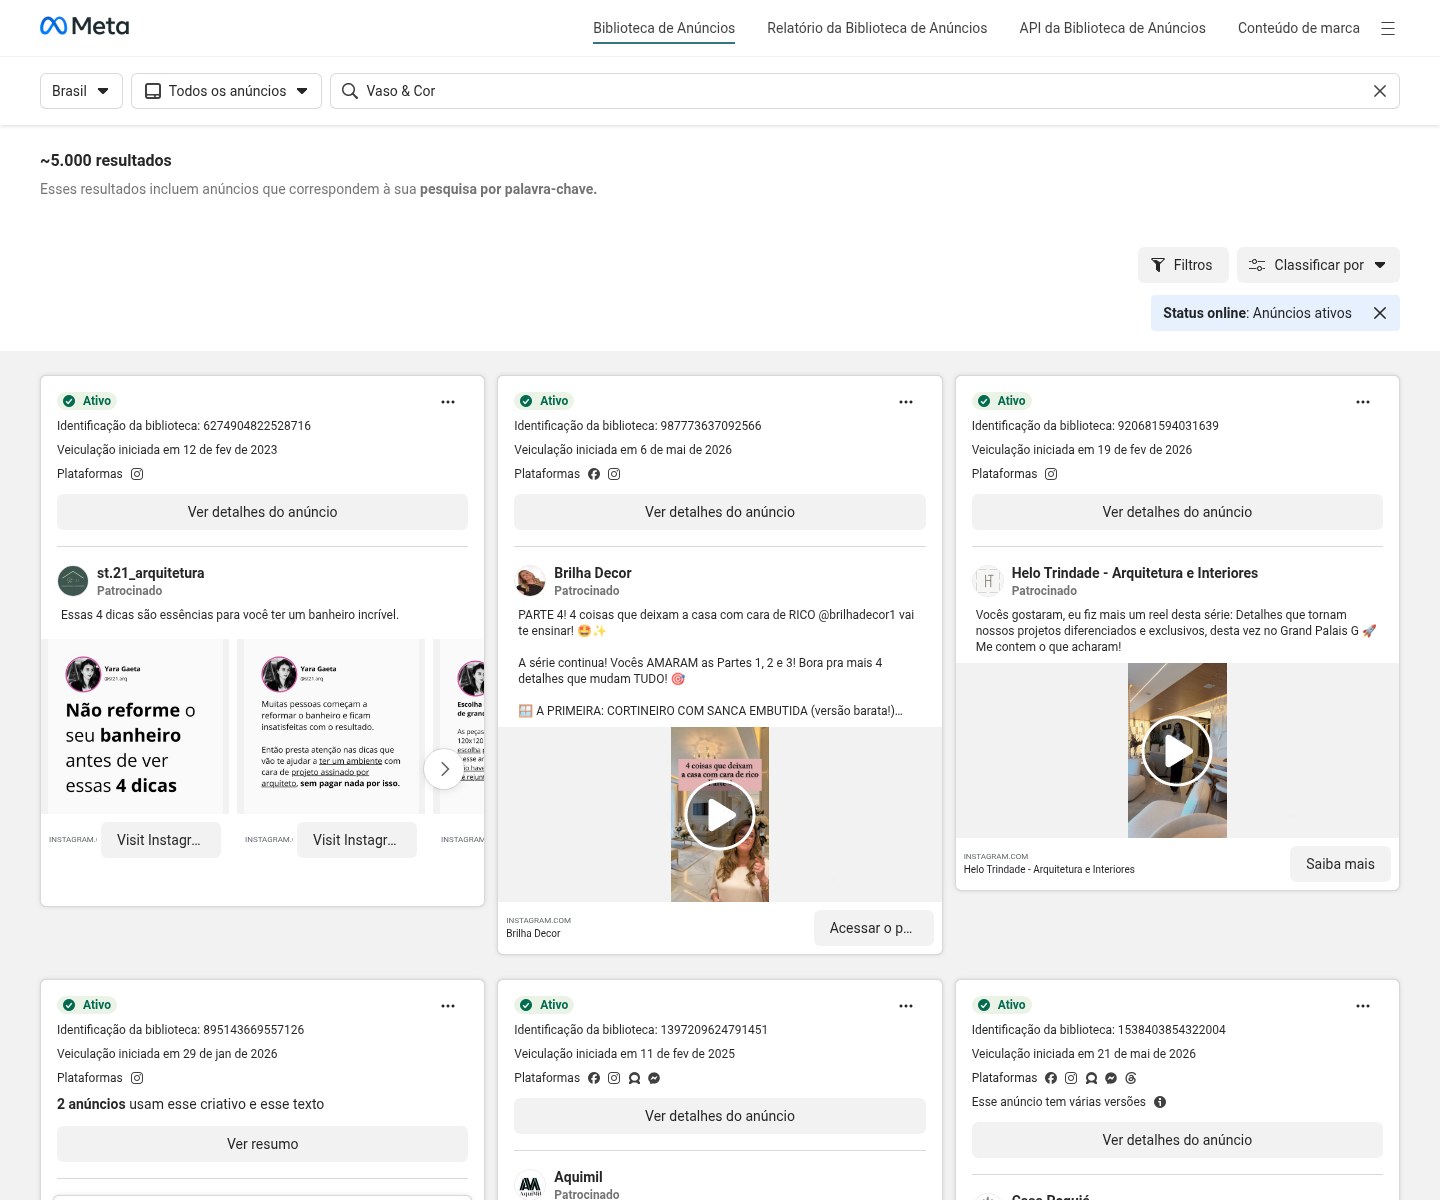This screenshot has height=1200, width=1440.
Task: Open st.21_arquitetura advertiser name link
Action: point(150,573)
